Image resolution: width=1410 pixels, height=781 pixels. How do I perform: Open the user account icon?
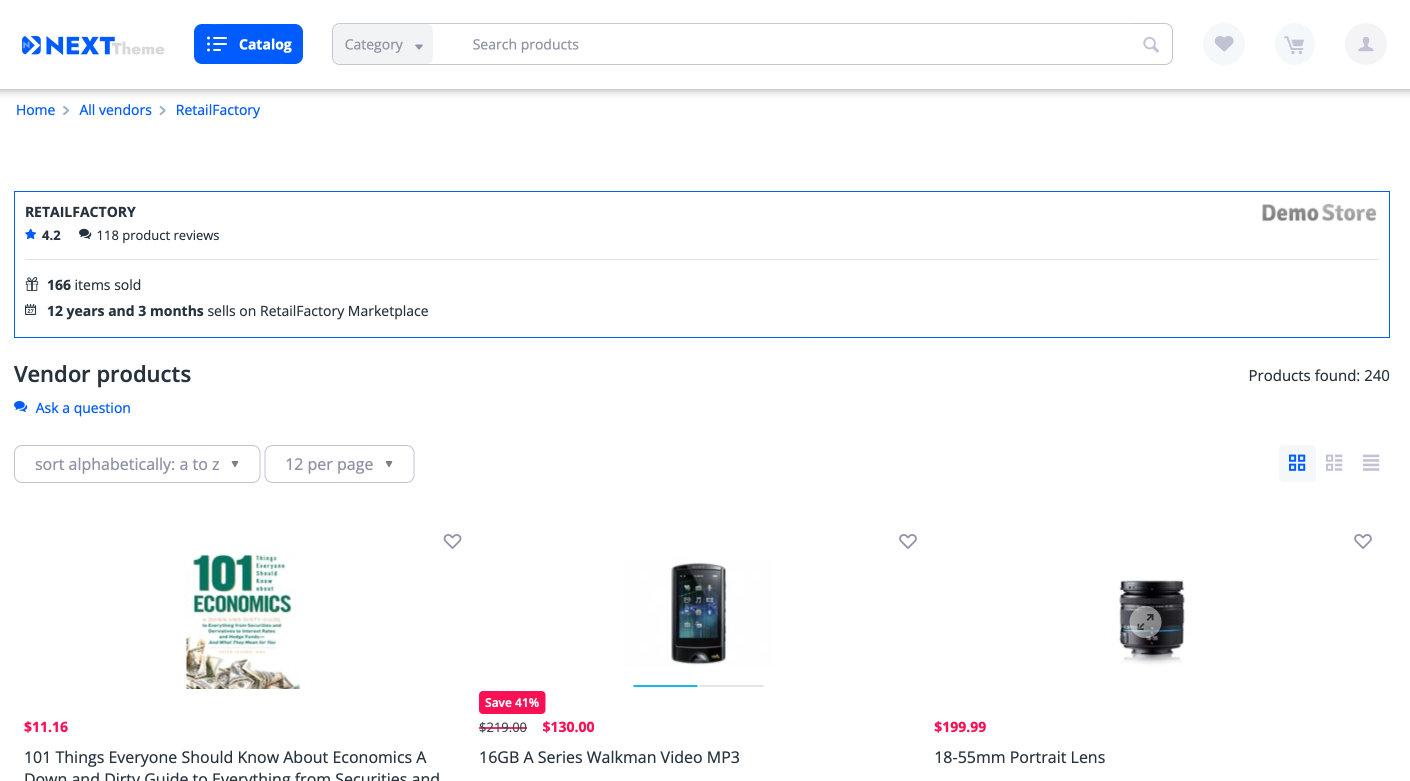click(x=1365, y=44)
